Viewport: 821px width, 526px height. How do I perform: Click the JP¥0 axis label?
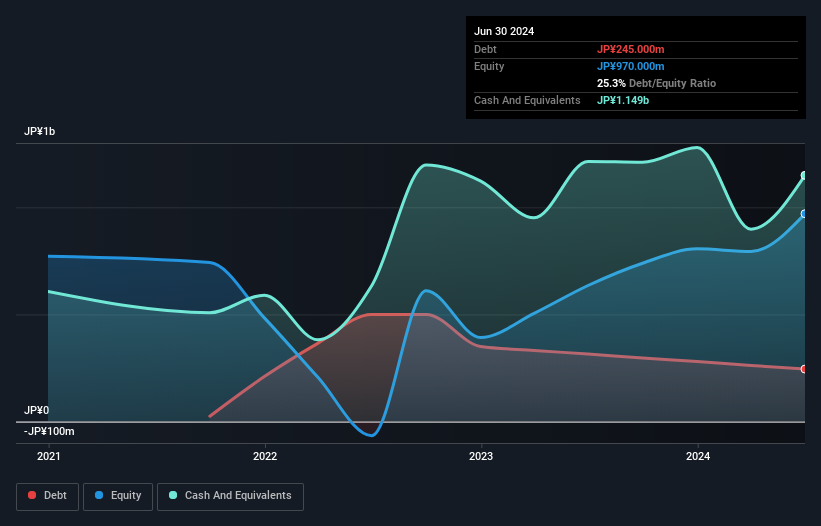(x=36, y=410)
